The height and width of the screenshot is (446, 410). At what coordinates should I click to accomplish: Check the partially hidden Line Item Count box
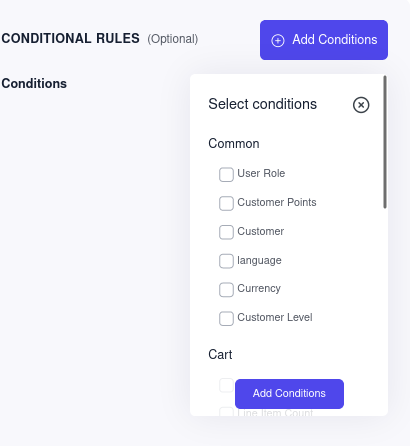click(x=226, y=412)
